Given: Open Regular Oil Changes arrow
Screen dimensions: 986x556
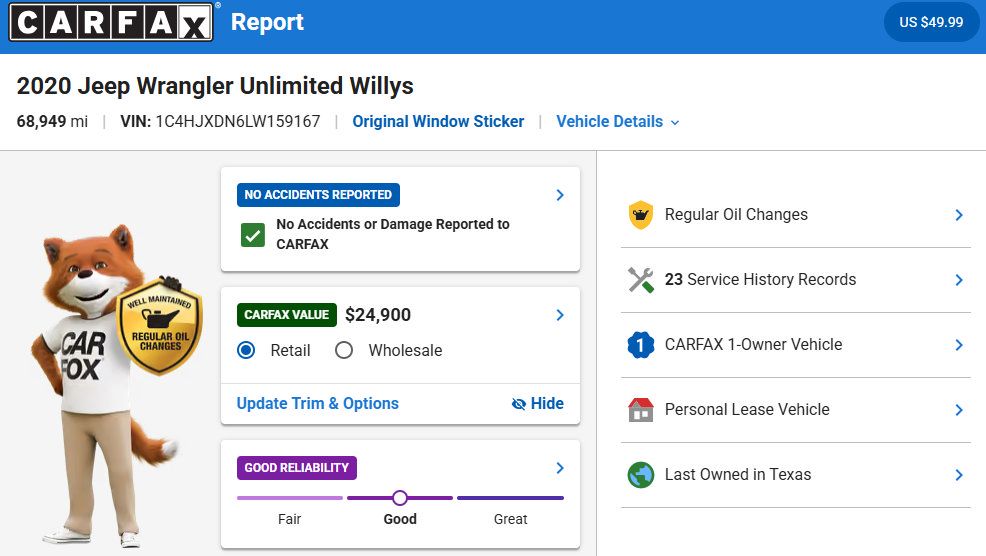Looking at the screenshot, I should (x=959, y=215).
